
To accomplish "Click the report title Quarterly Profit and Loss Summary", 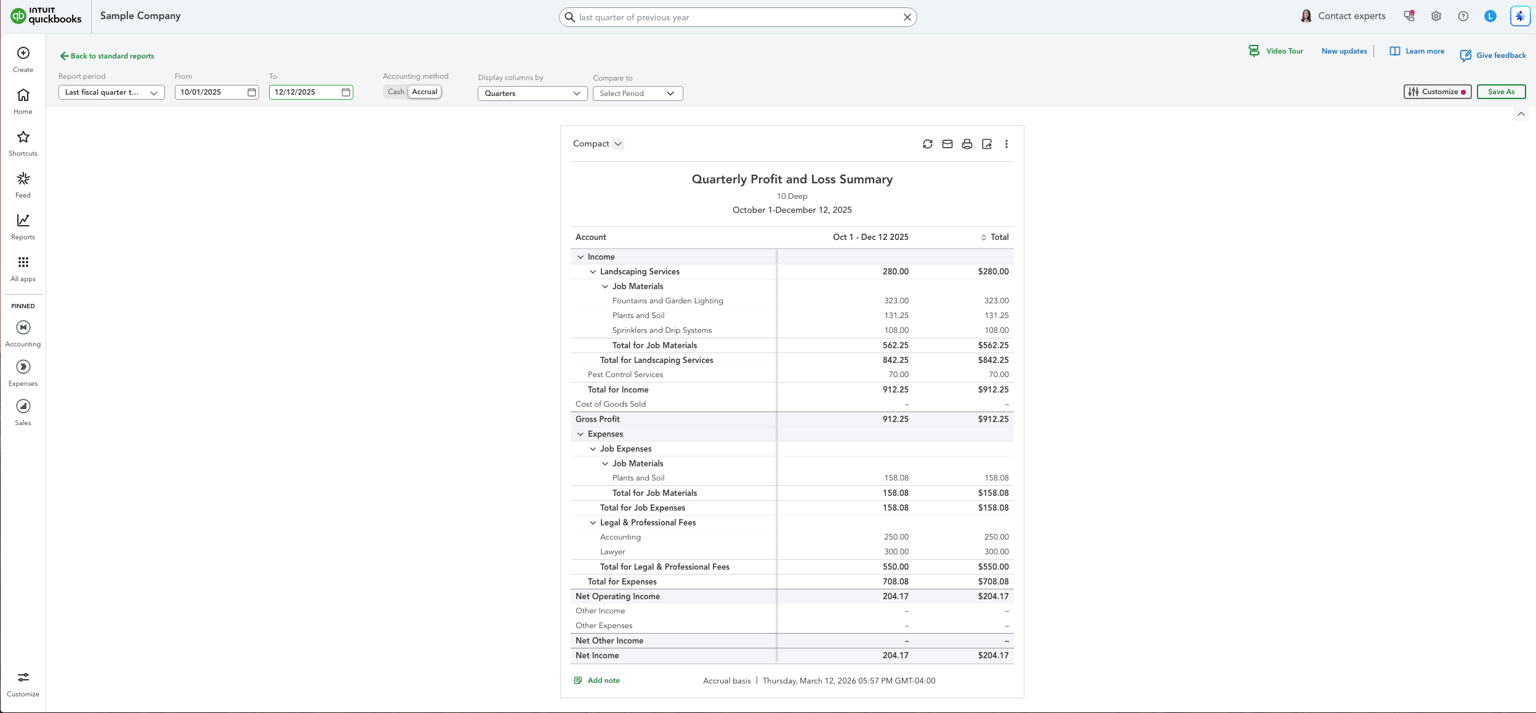I will point(792,180).
